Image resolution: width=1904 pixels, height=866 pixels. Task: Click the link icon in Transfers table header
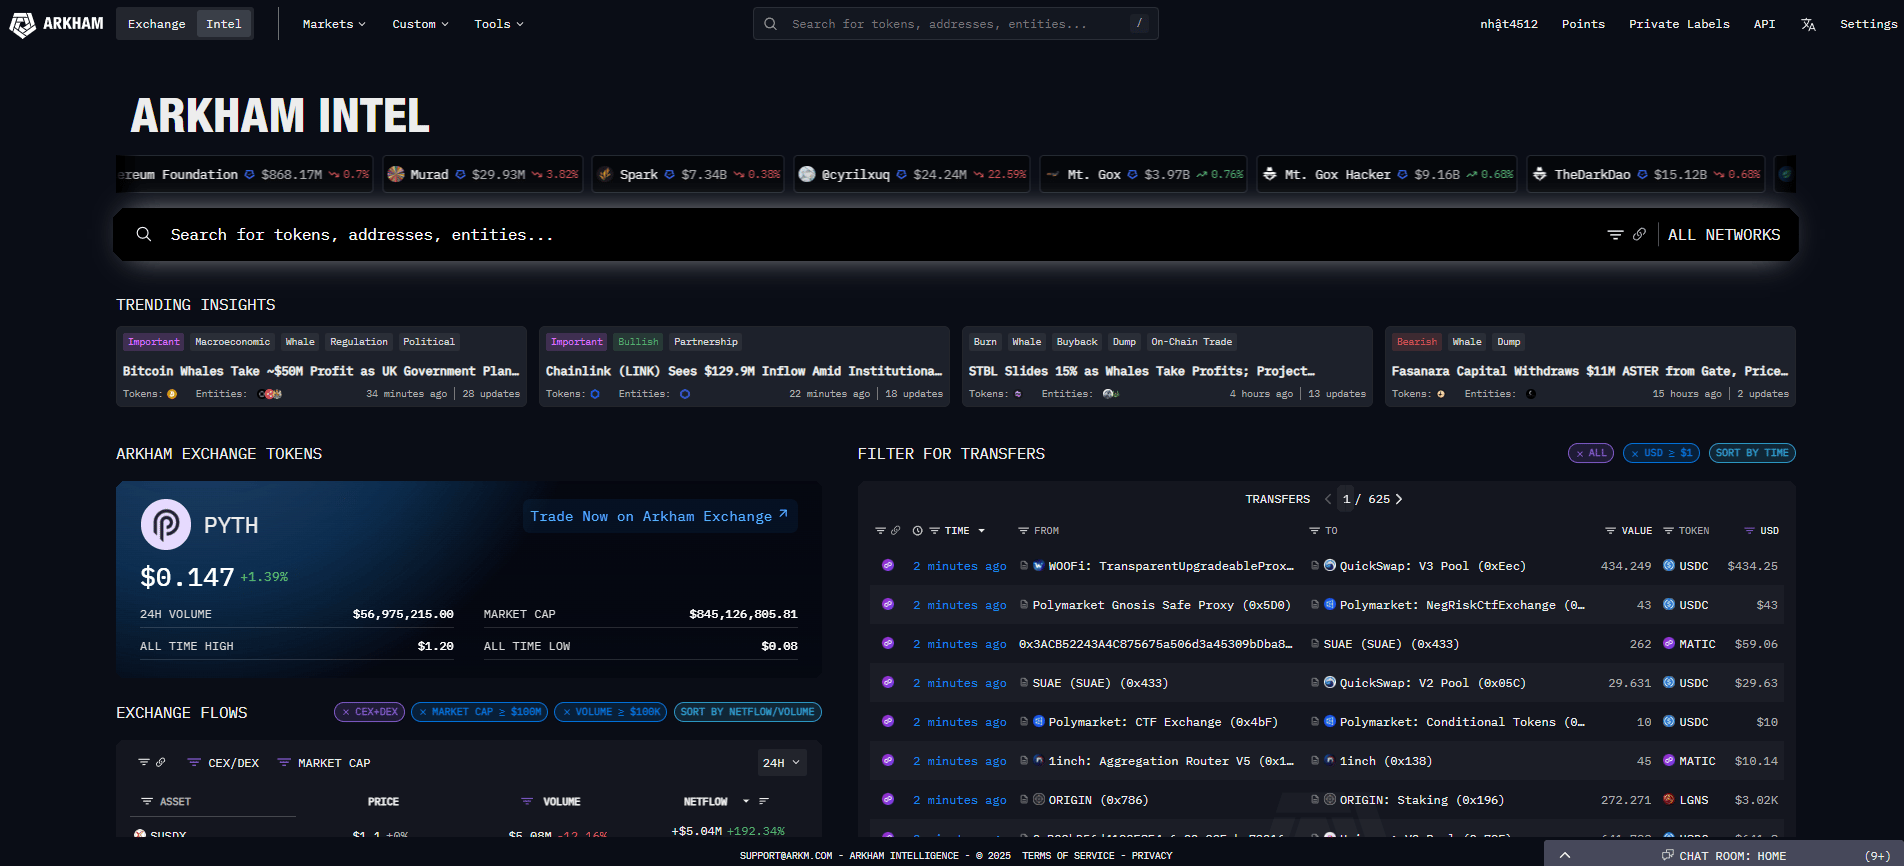(x=895, y=531)
